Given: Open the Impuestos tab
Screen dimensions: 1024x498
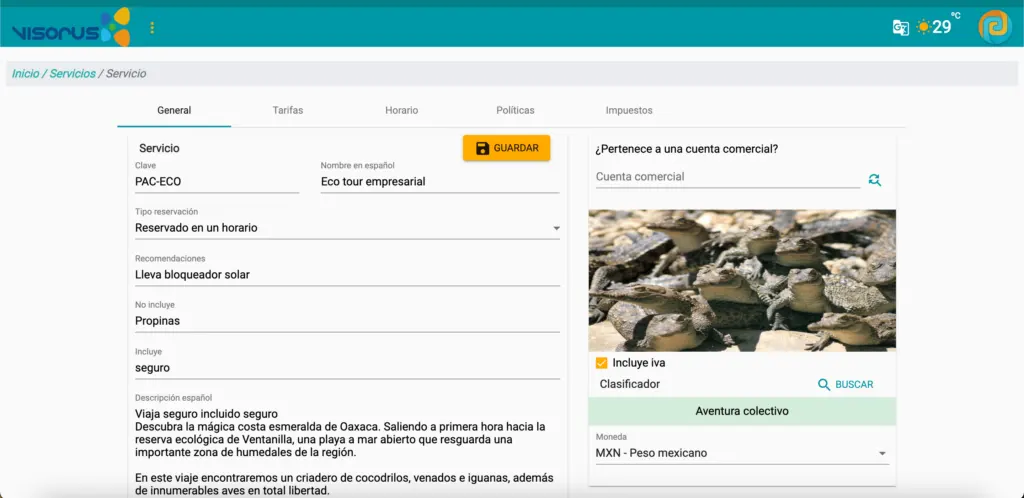Looking at the screenshot, I should [629, 110].
